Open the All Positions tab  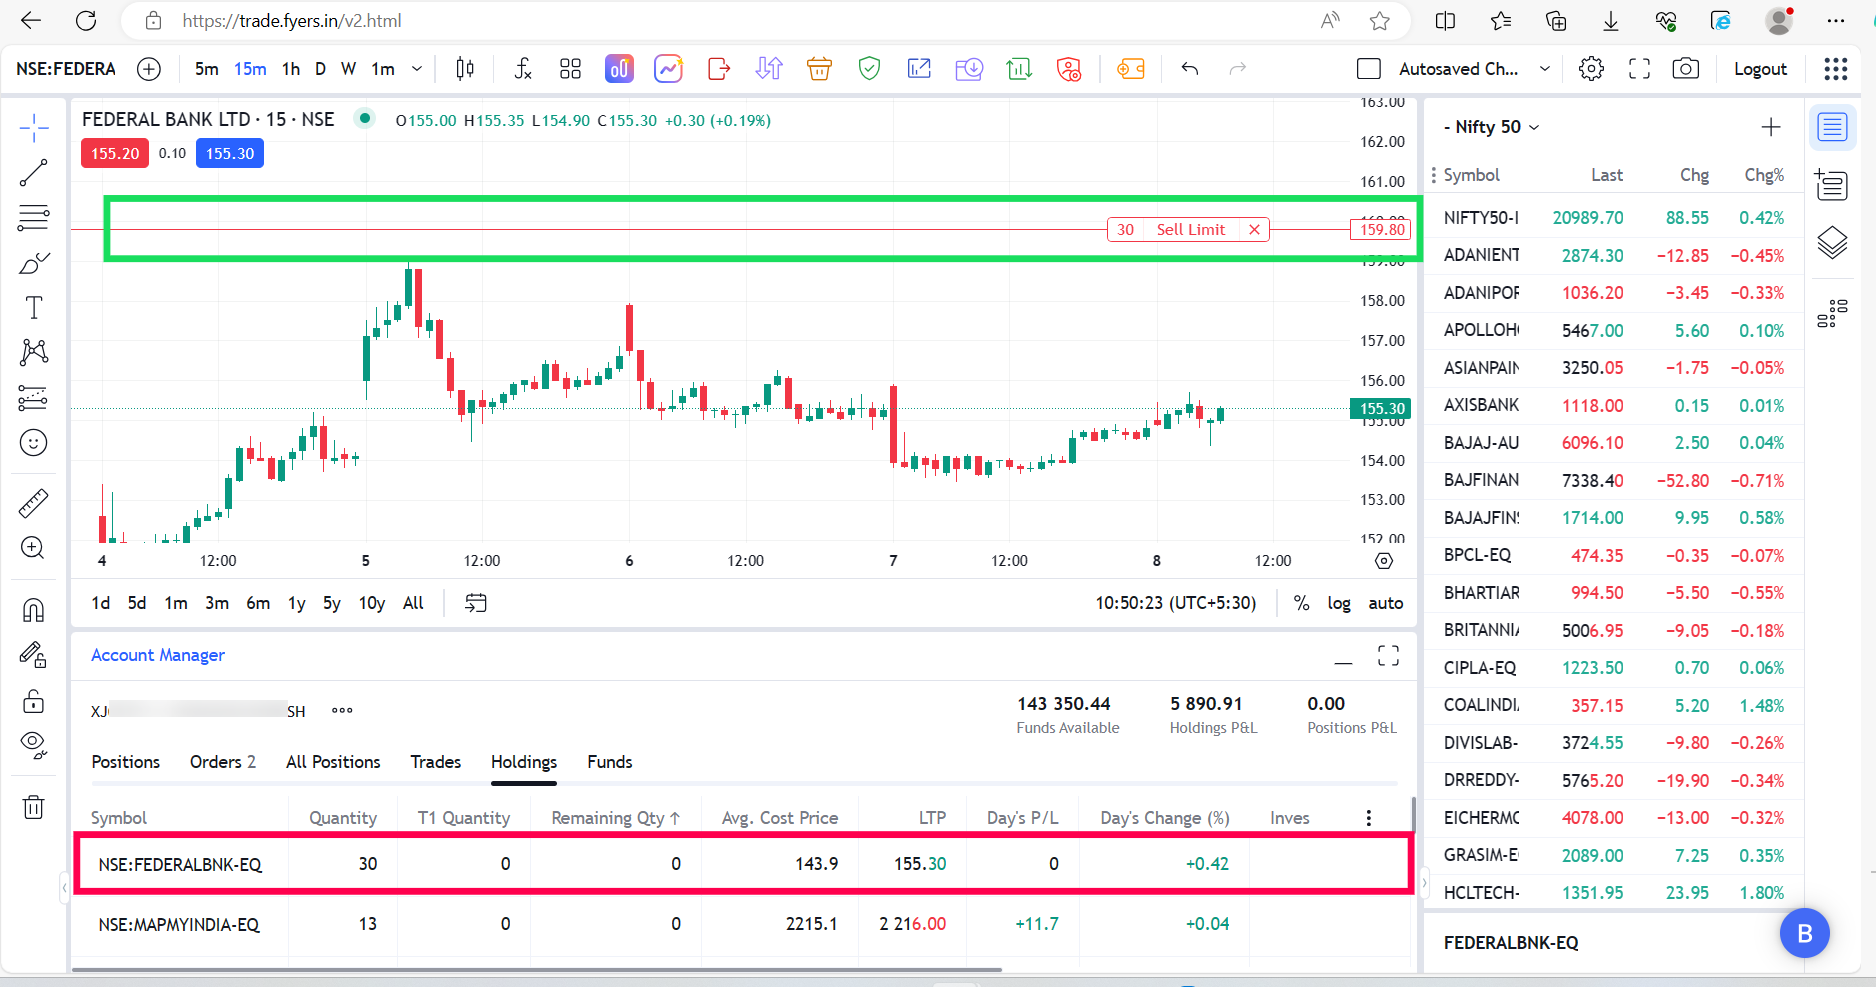click(x=333, y=762)
